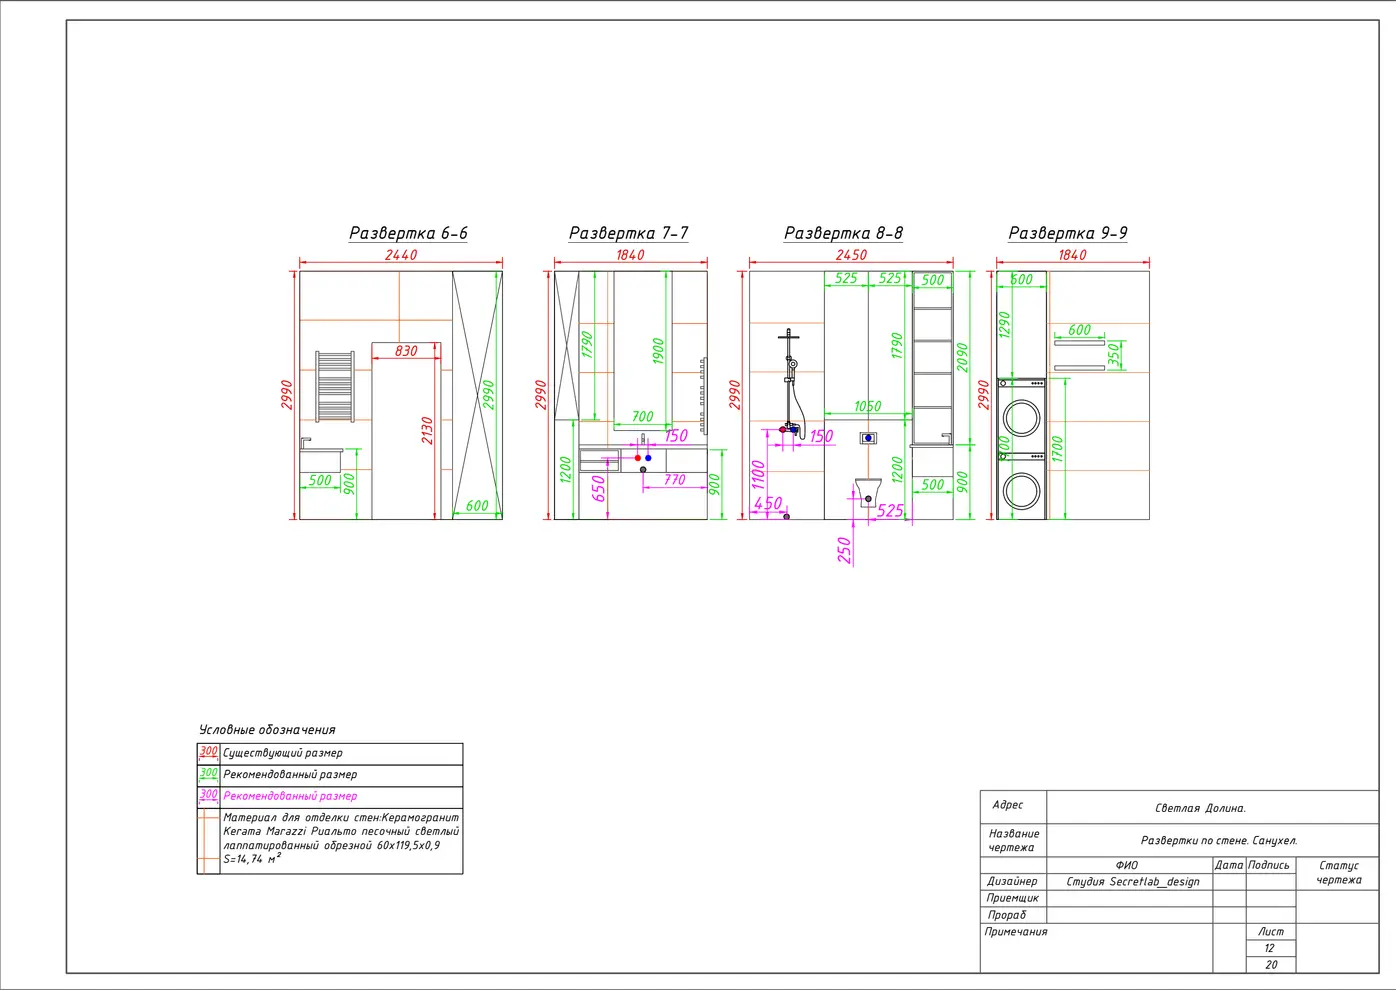
Task: Click the heated towel rail drawing
Action: pyautogui.click(x=335, y=387)
